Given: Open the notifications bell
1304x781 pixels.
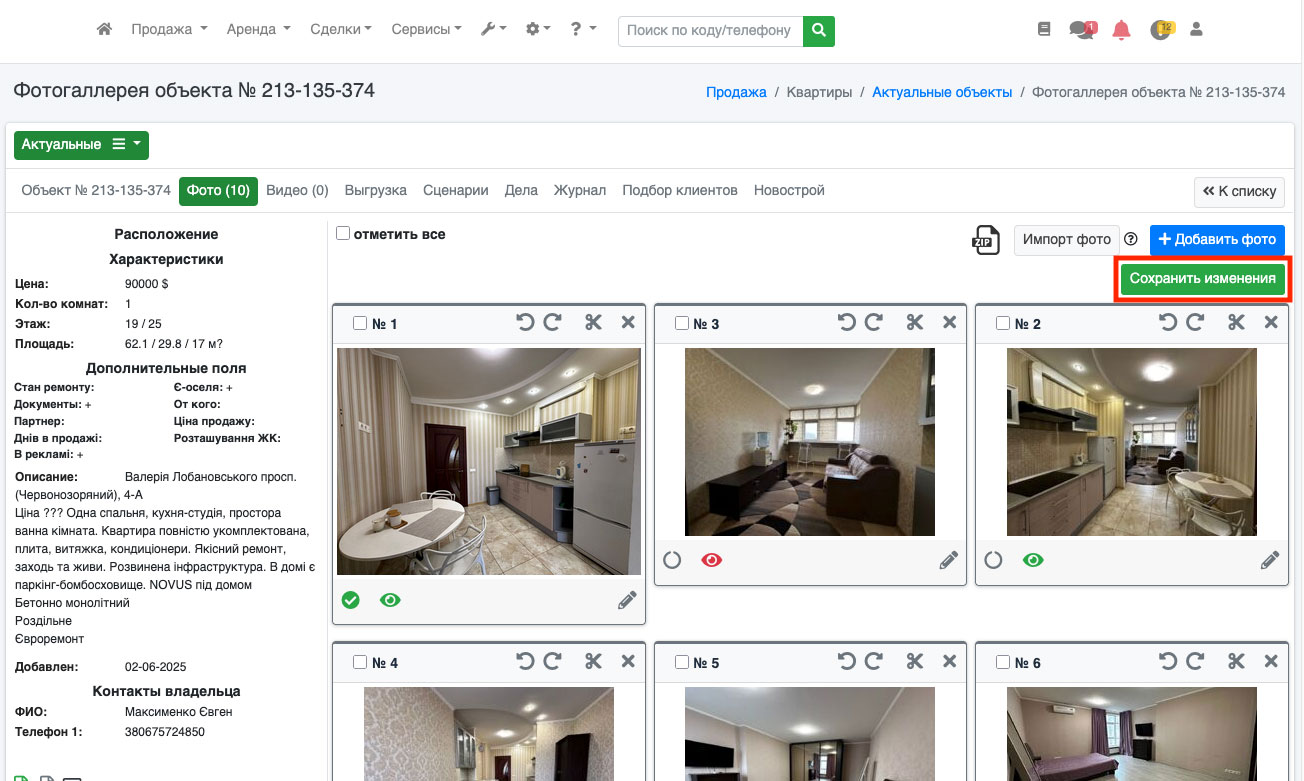Looking at the screenshot, I should [x=1121, y=30].
